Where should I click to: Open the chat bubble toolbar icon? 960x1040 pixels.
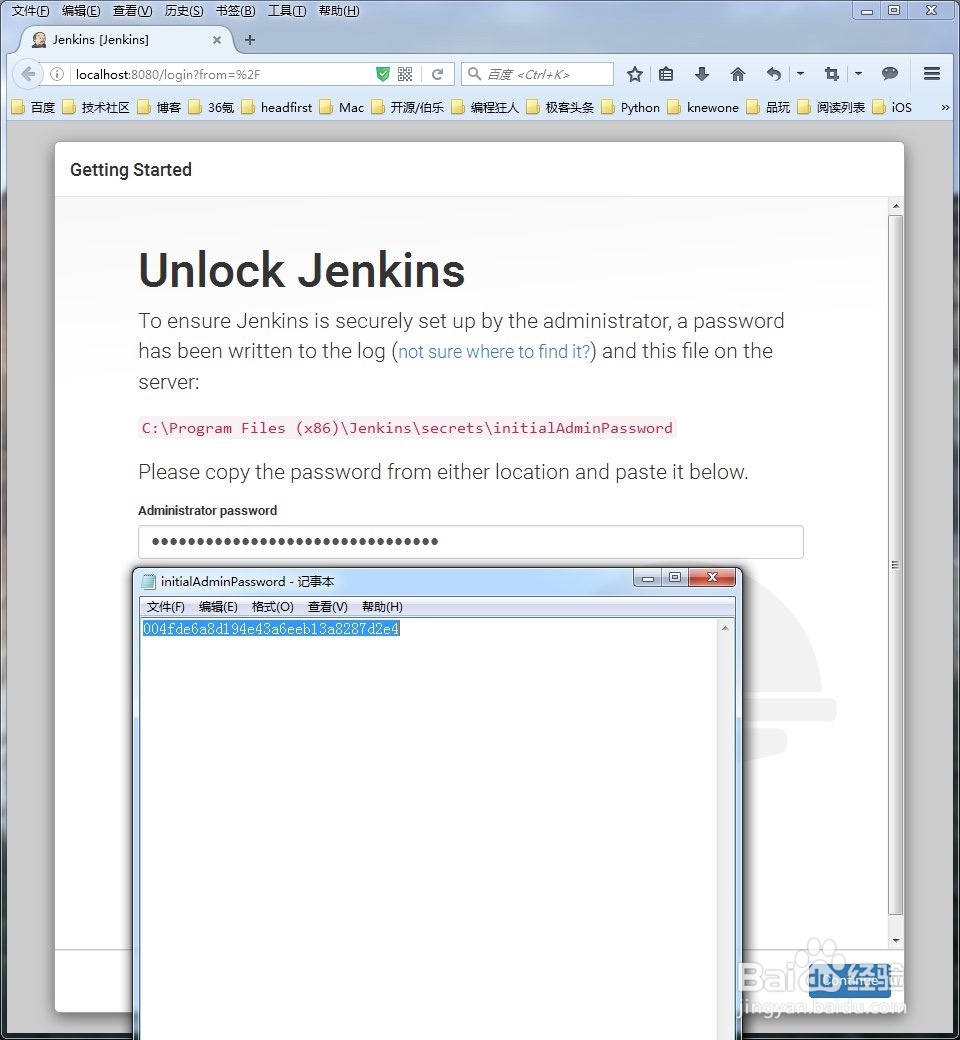890,74
